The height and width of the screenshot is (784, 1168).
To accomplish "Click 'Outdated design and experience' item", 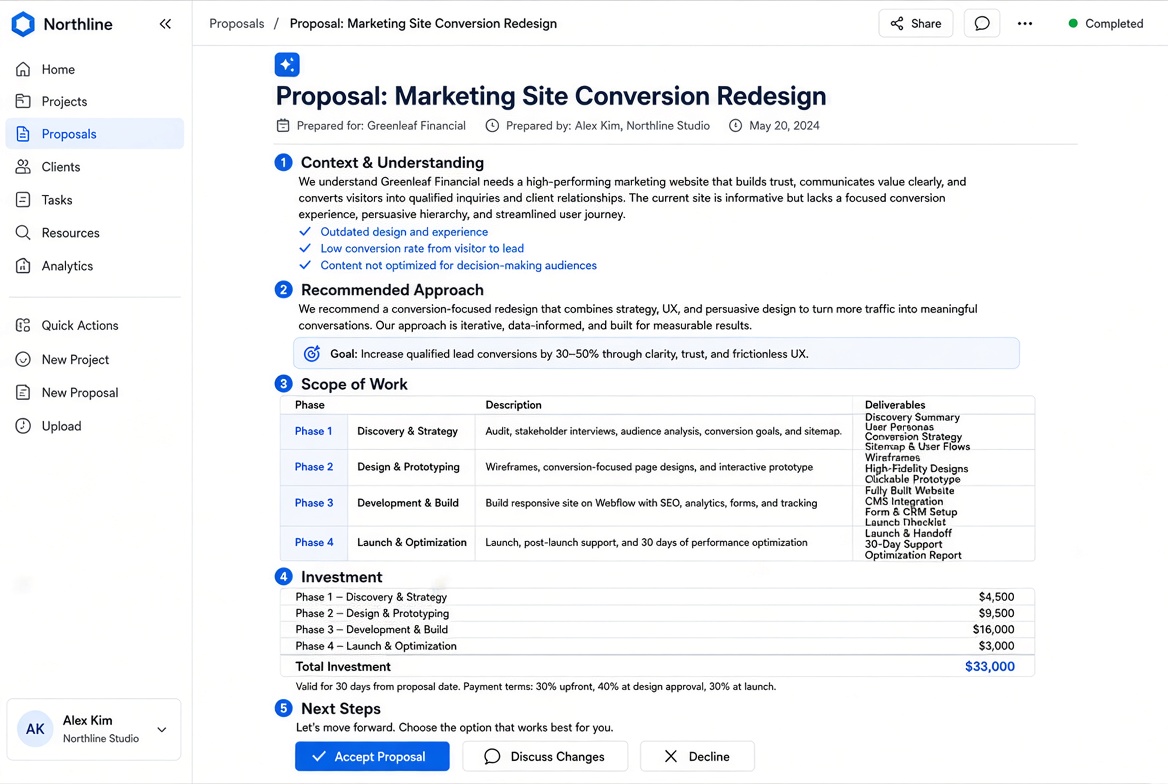I will tap(404, 232).
